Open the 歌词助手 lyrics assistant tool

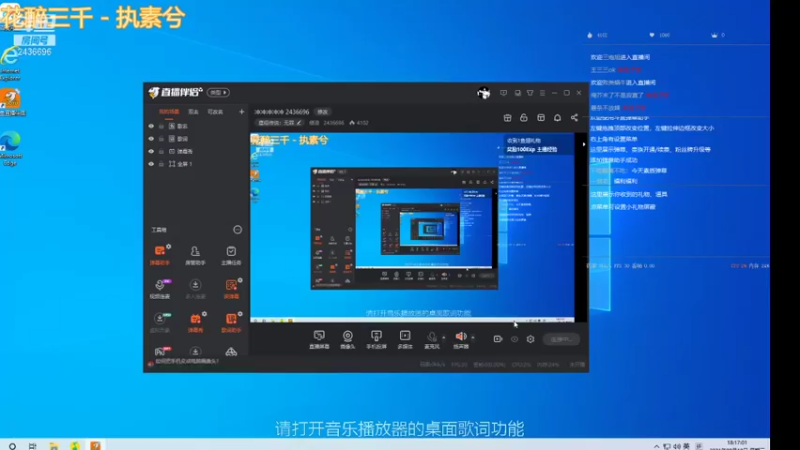coord(231,322)
